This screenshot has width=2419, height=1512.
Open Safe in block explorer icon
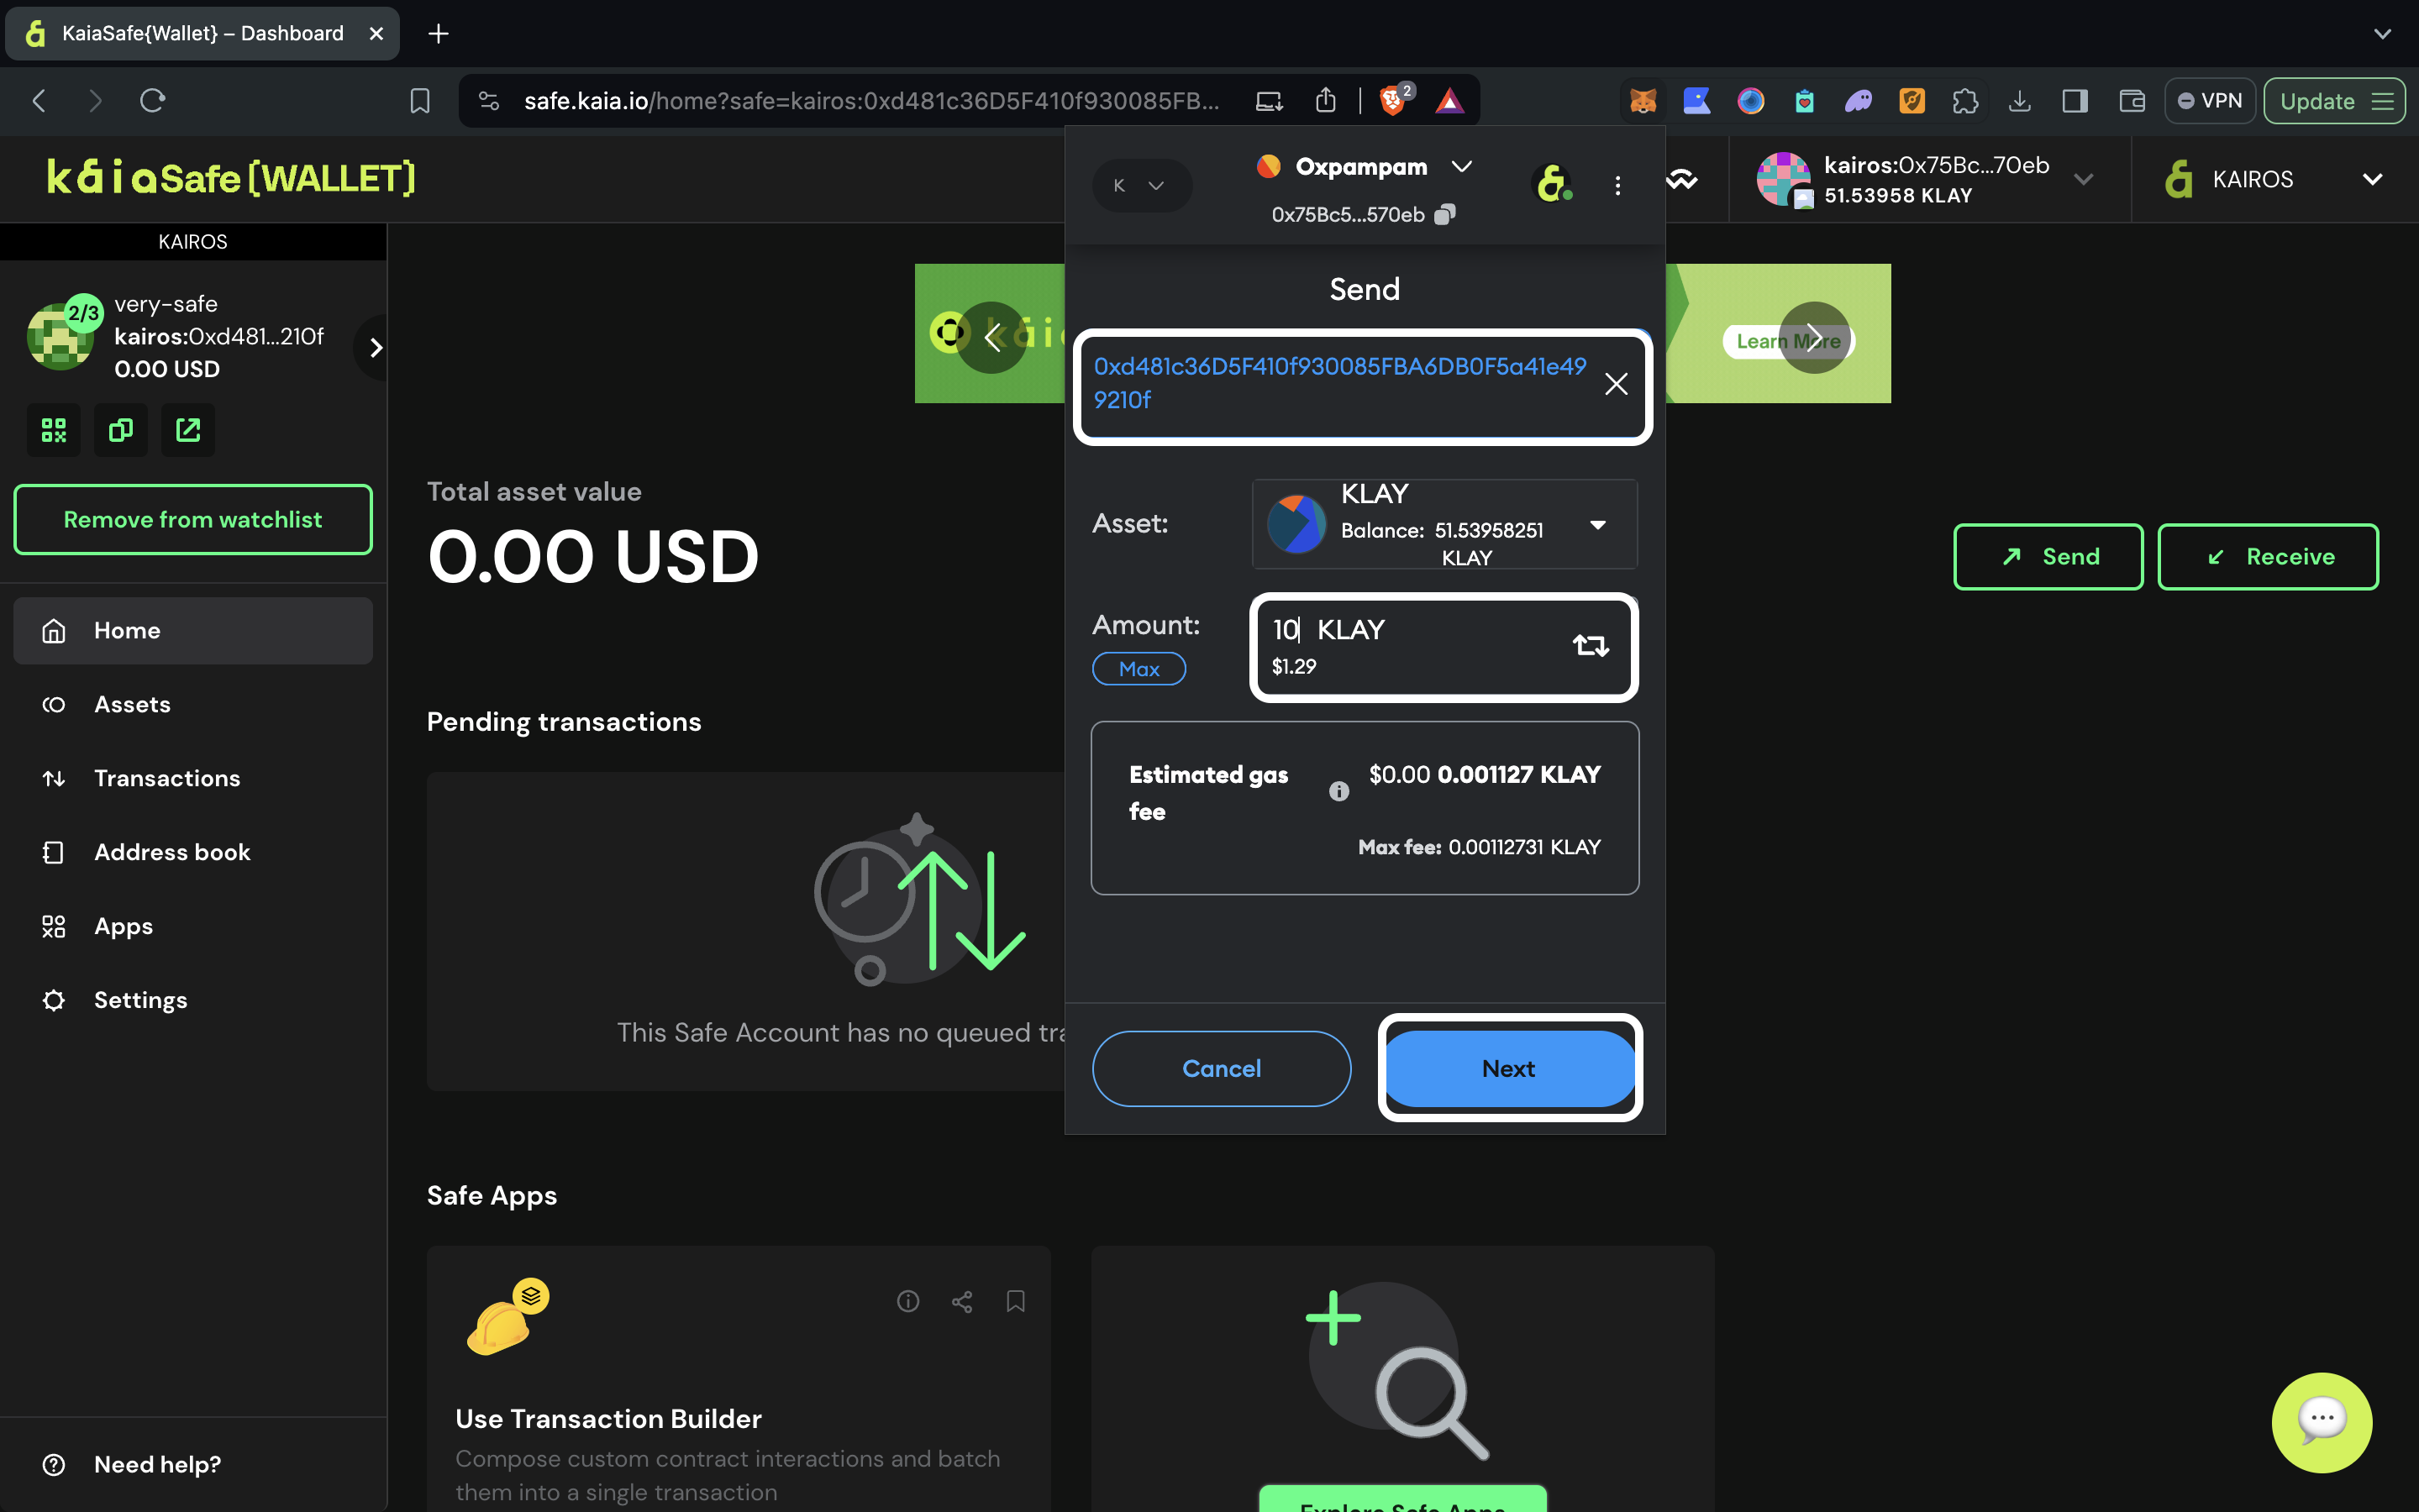(x=188, y=430)
